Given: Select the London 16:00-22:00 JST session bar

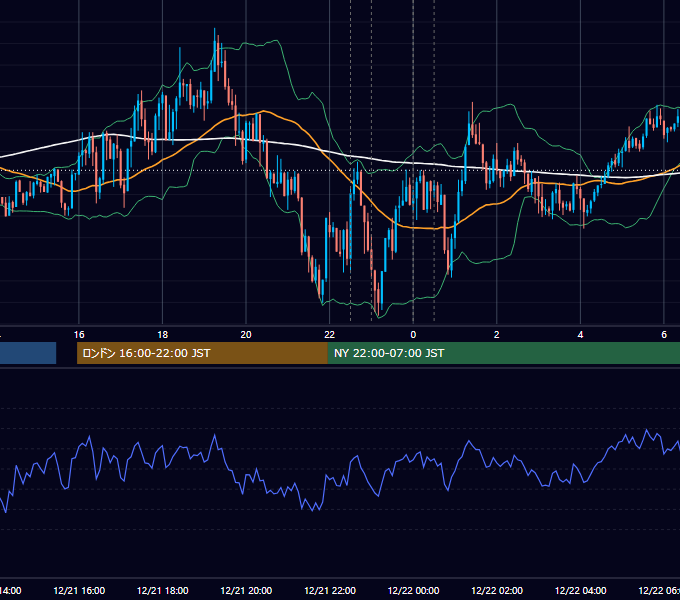Looking at the screenshot, I should coord(202,353).
